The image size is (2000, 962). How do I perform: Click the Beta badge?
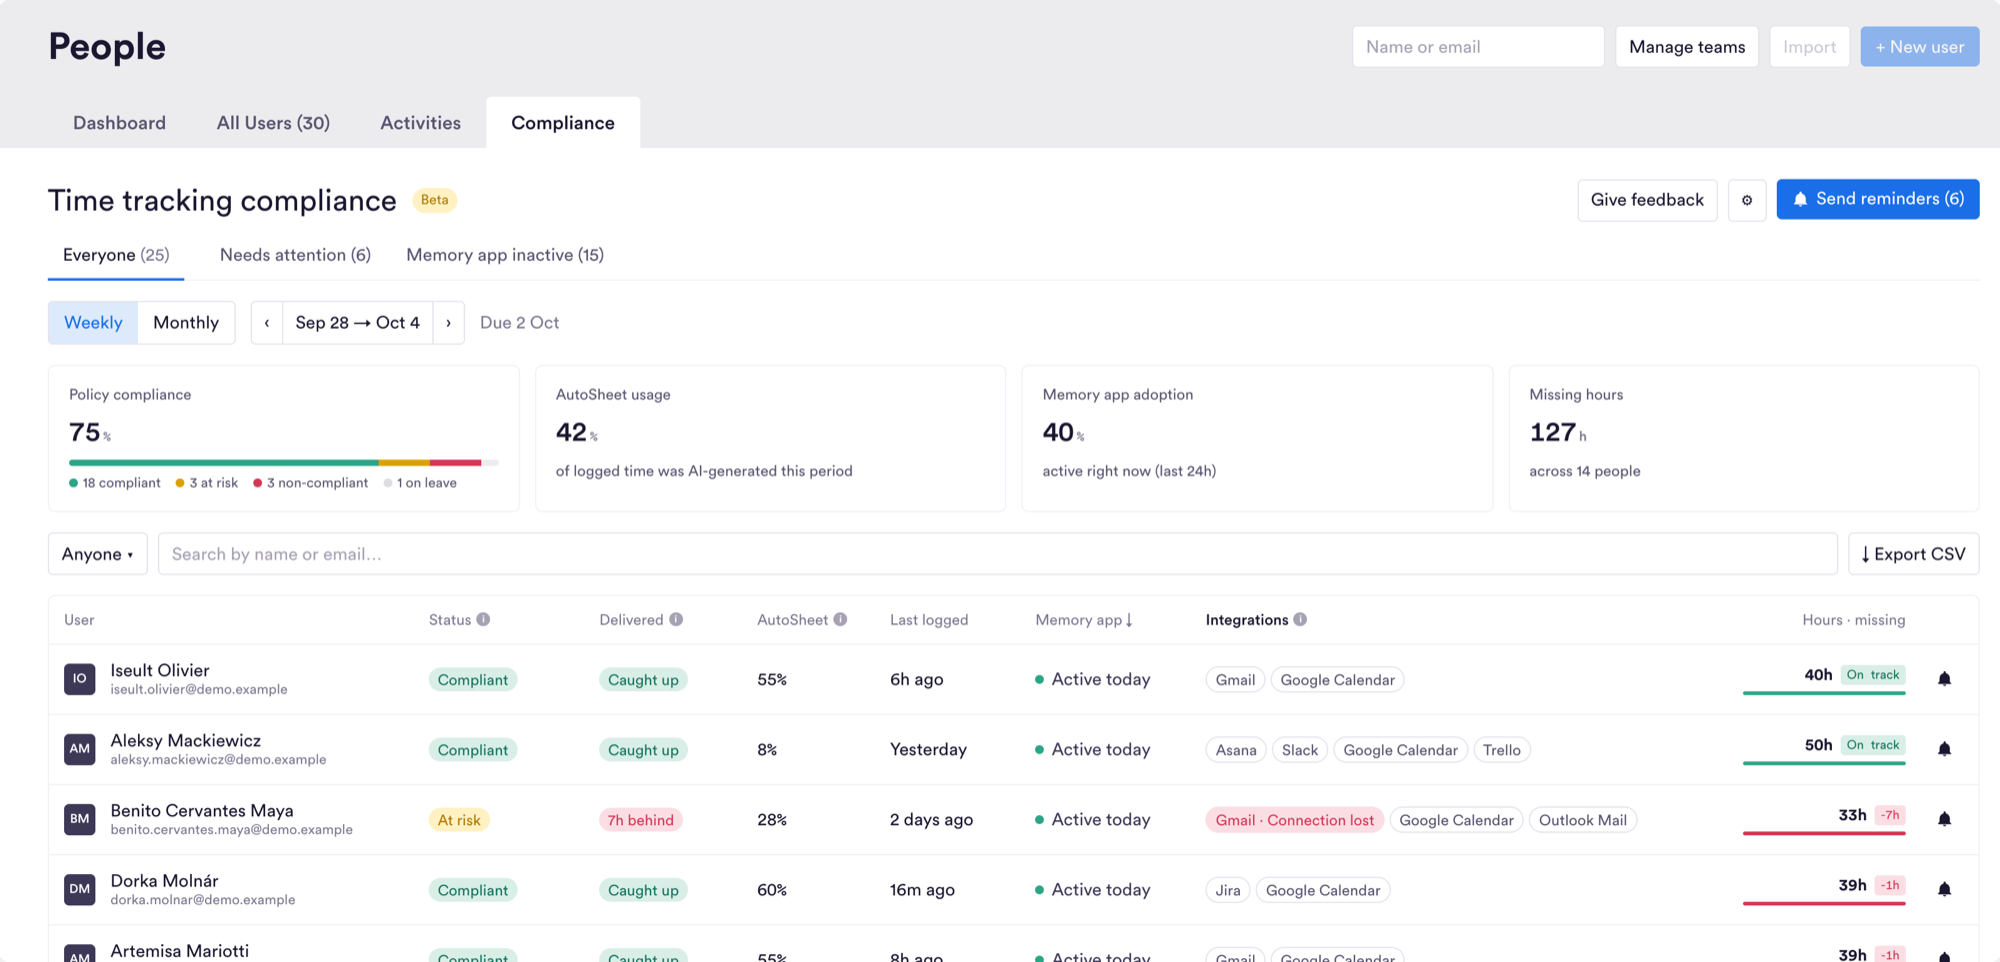point(435,200)
